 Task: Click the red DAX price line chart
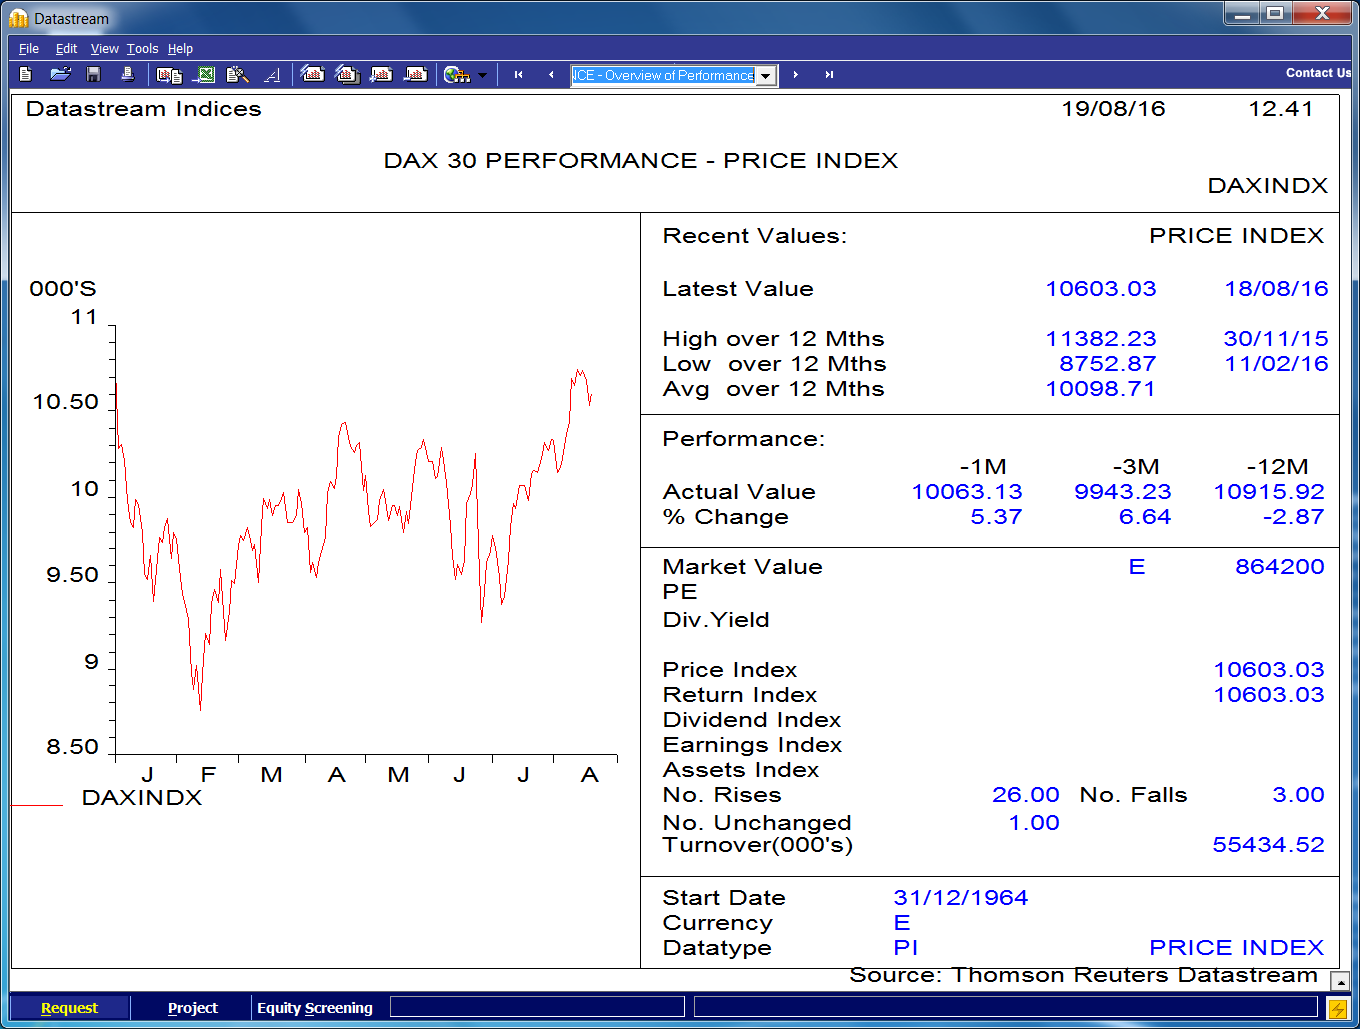[352, 540]
